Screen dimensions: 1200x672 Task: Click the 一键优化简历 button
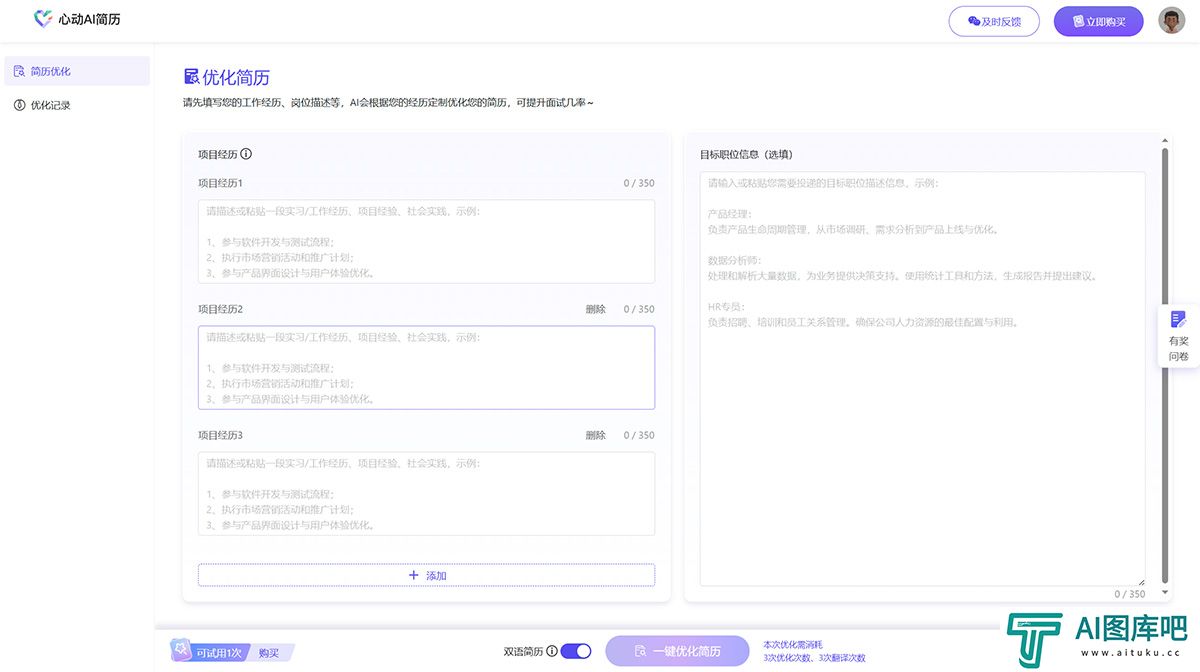tap(677, 651)
